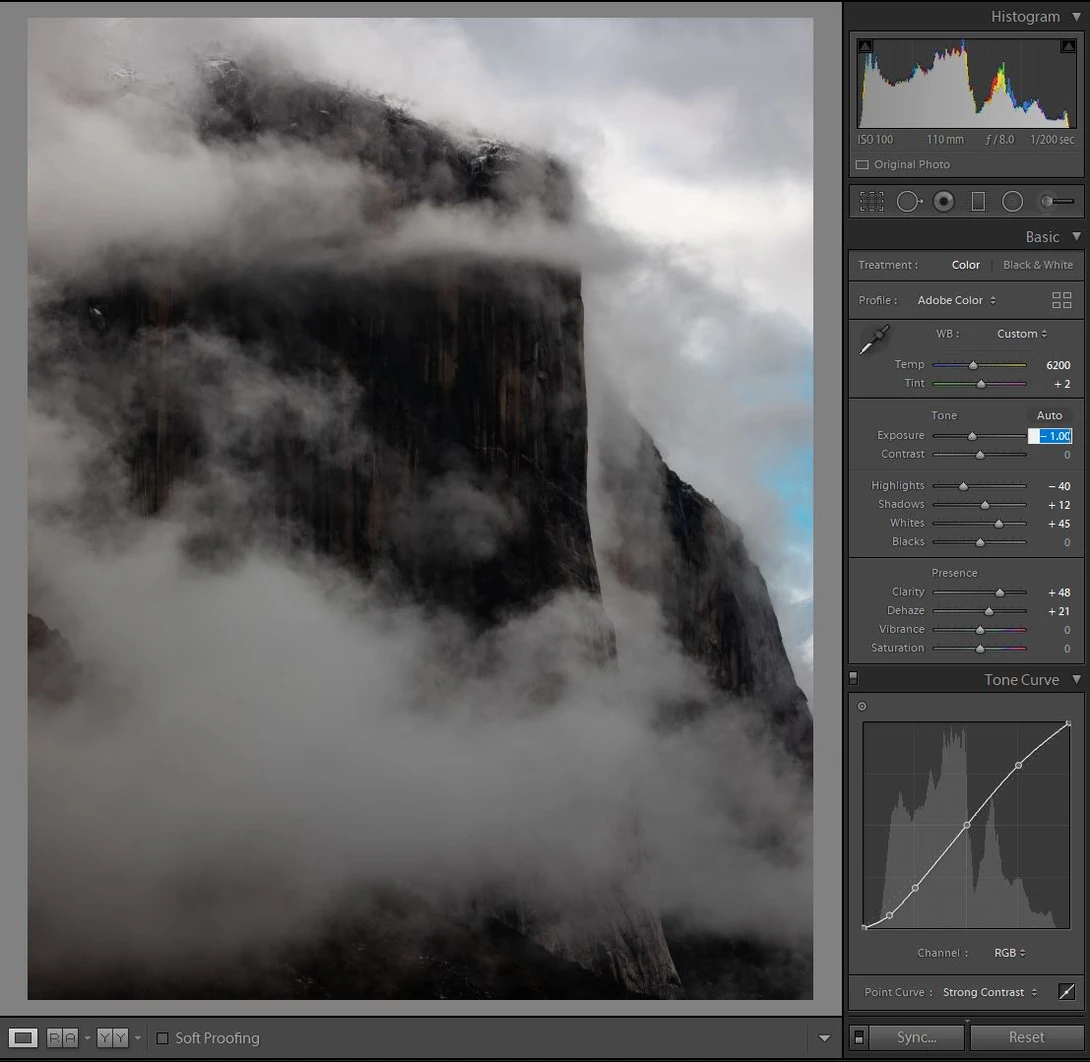Open the YY before/after options arrow
The image size is (1090, 1062).
click(x=137, y=1038)
